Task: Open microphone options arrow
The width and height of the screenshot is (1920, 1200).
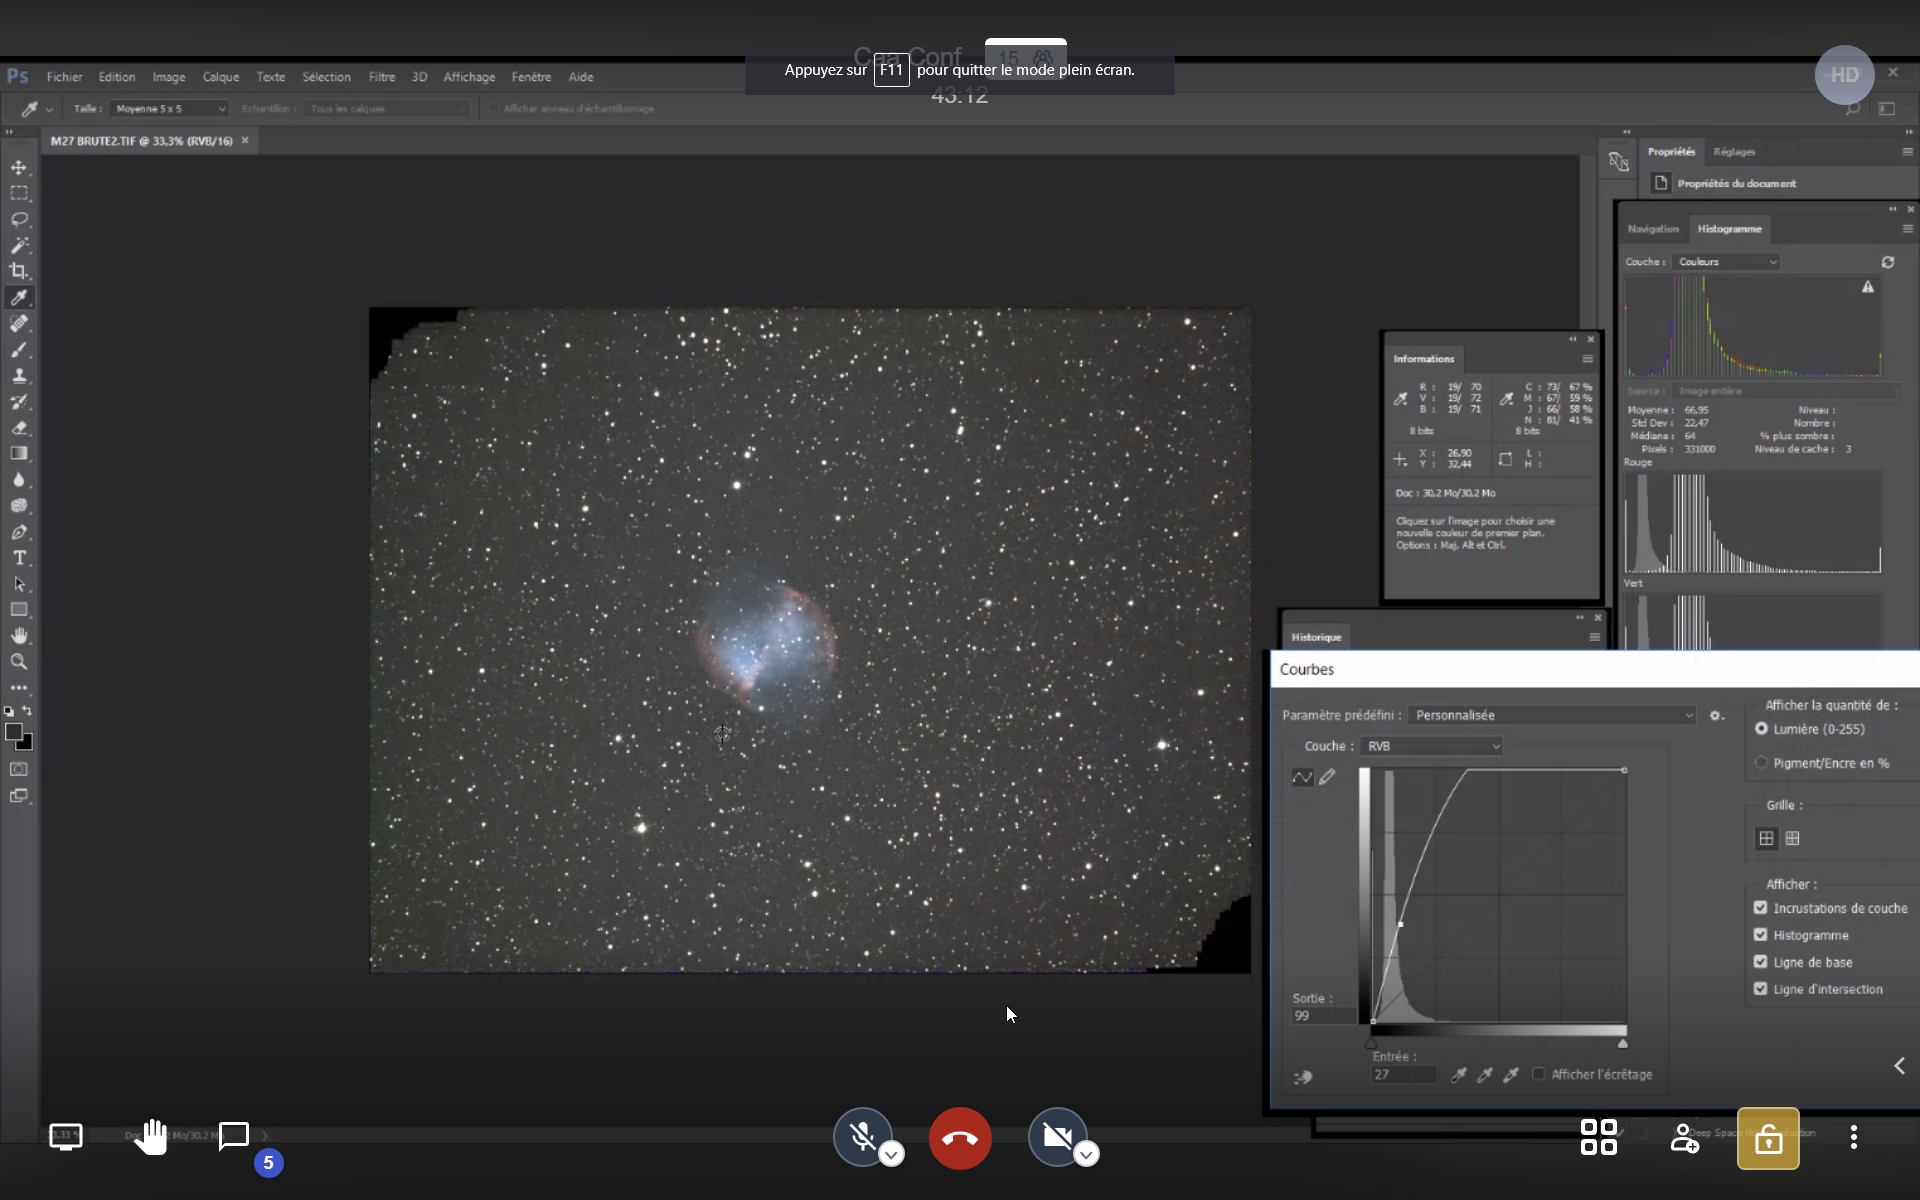Action: [891, 1155]
